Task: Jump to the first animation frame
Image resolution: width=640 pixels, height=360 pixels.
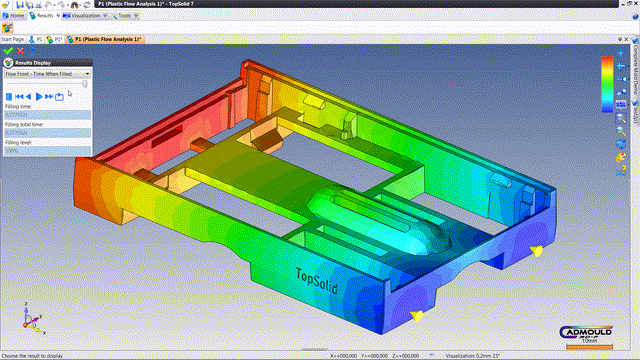Action: [19, 97]
